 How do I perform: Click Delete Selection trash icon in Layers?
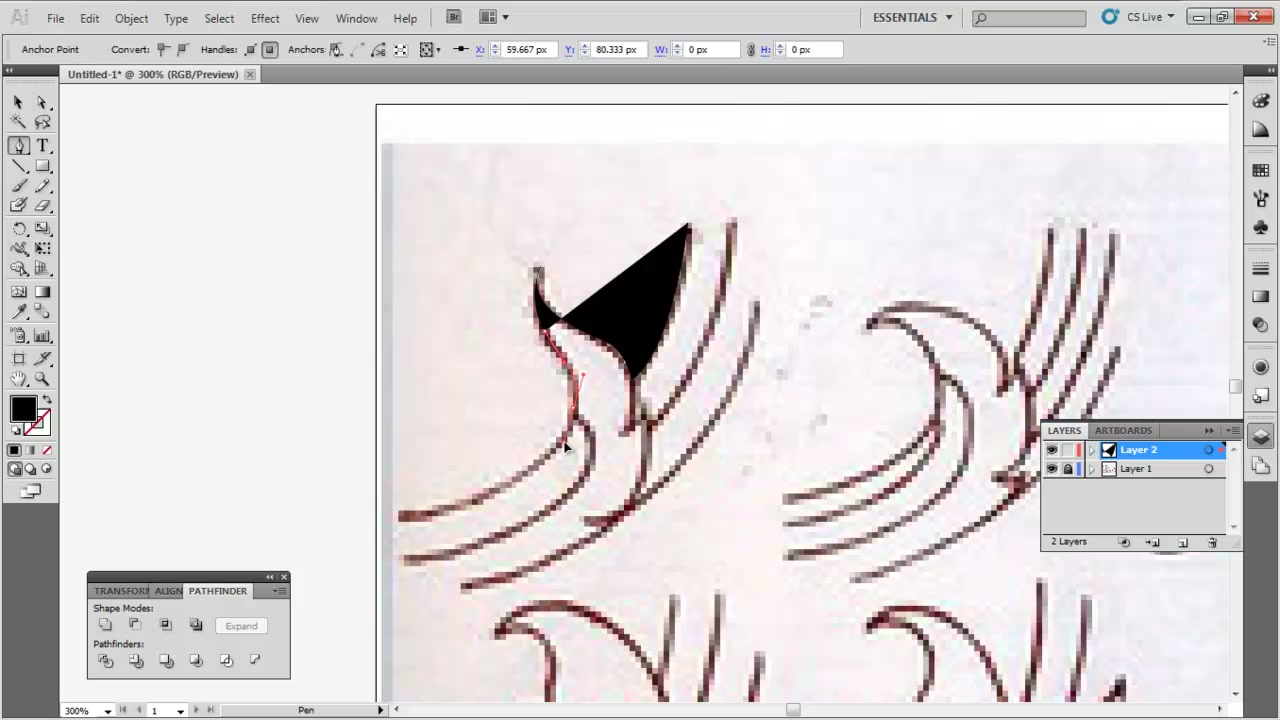tap(1212, 542)
